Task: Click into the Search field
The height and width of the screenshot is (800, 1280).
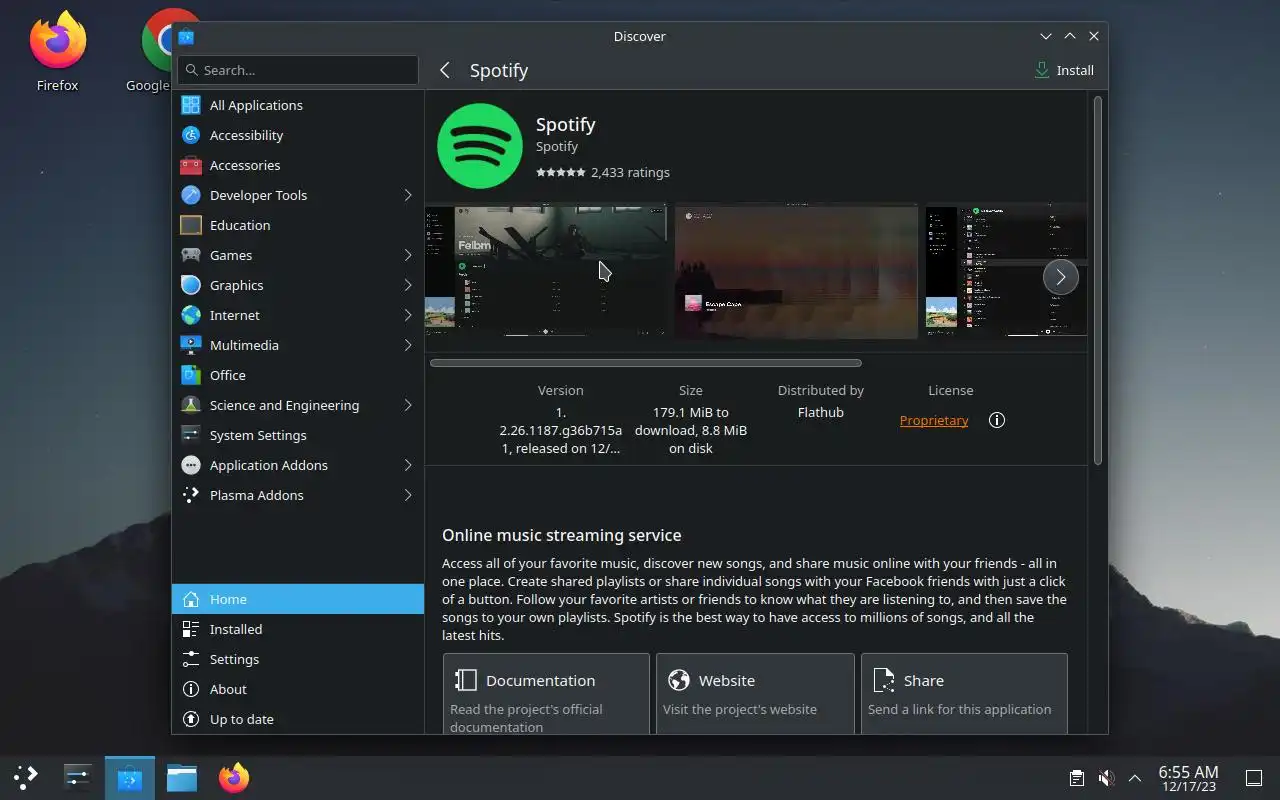Action: click(298, 70)
